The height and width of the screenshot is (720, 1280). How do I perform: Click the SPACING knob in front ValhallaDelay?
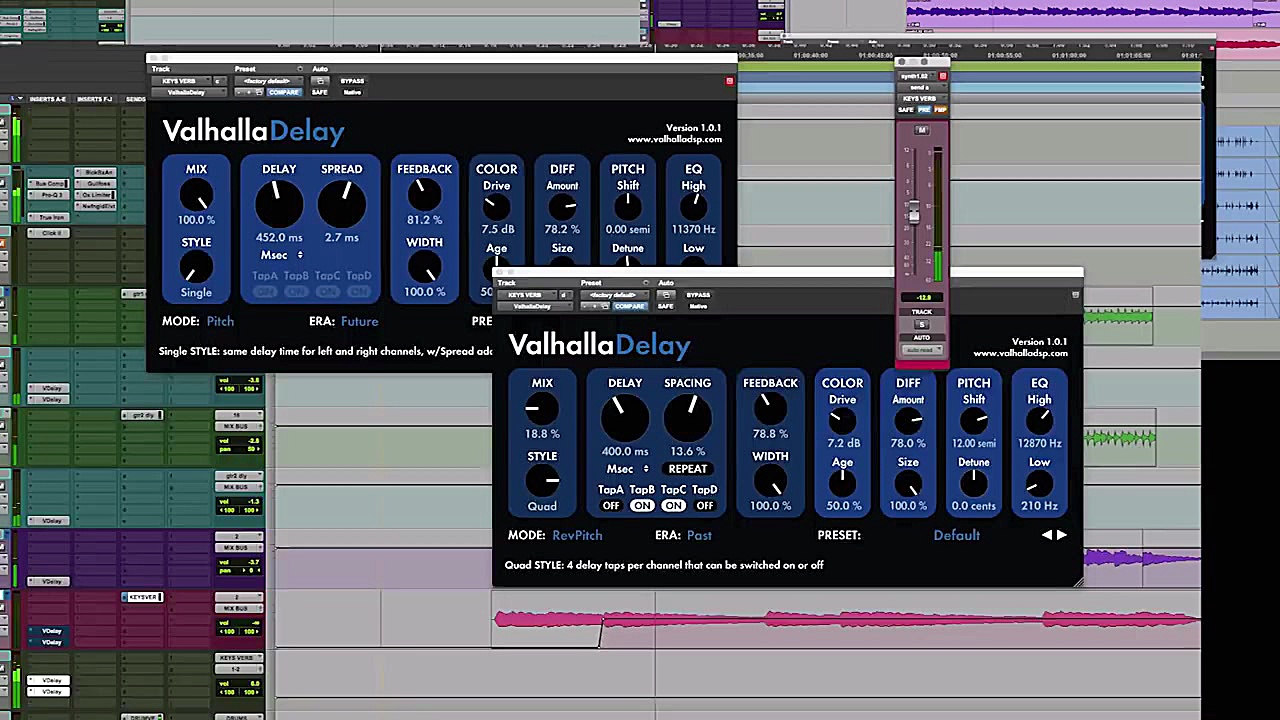[x=687, y=418]
